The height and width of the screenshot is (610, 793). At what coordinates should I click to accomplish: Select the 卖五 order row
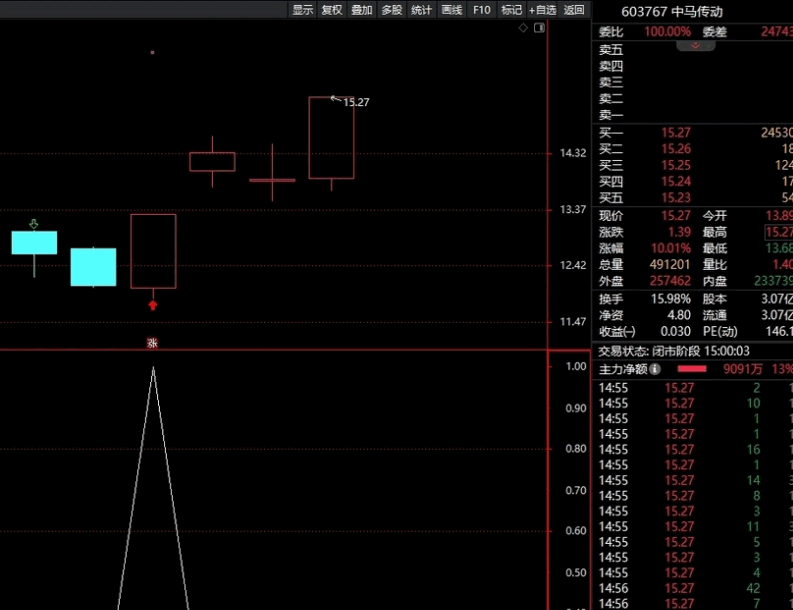coord(692,50)
